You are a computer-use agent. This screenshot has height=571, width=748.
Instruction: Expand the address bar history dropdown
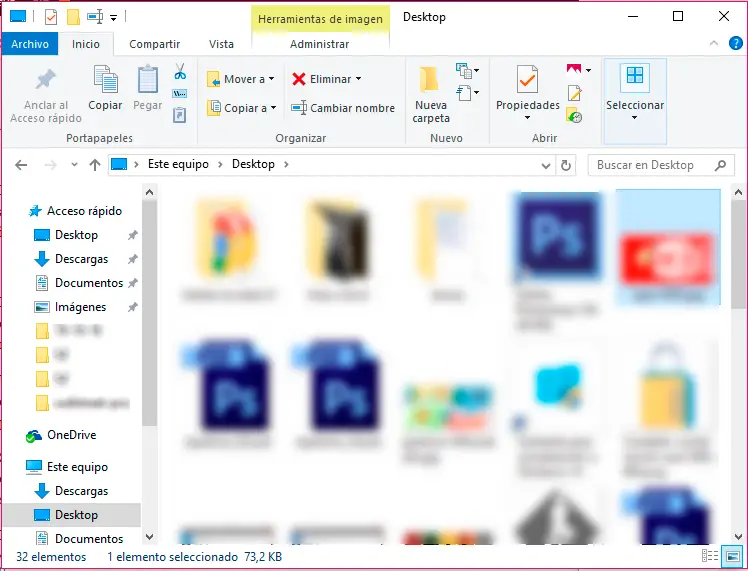(x=546, y=166)
